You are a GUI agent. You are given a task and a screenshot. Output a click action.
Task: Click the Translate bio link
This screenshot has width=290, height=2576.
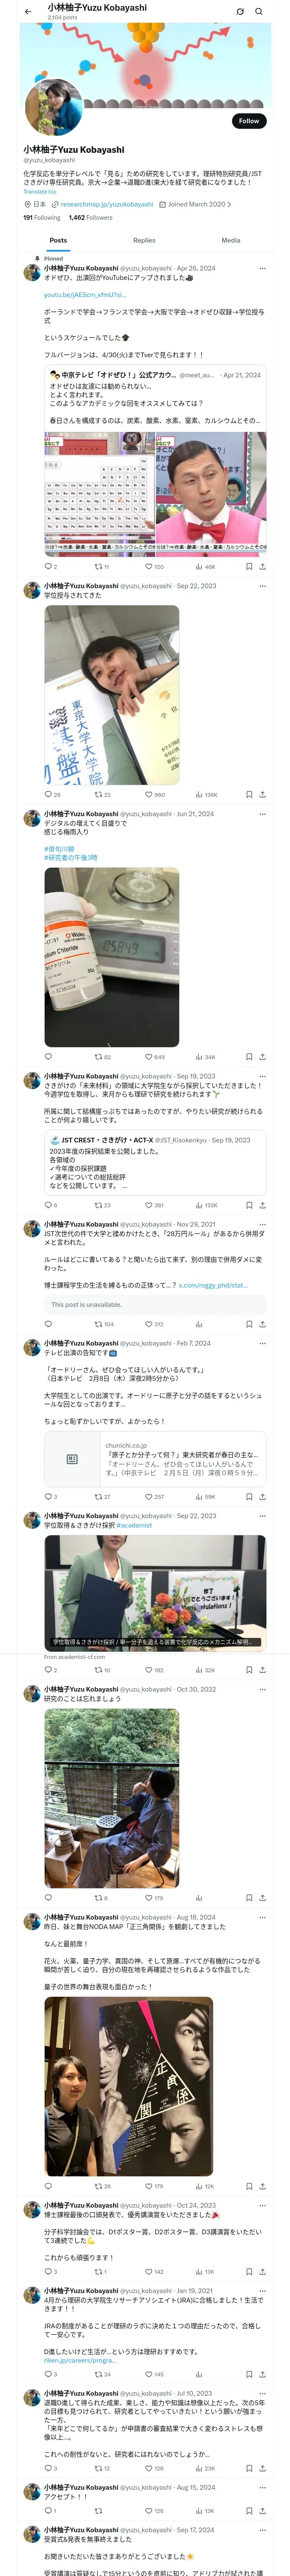coord(40,191)
